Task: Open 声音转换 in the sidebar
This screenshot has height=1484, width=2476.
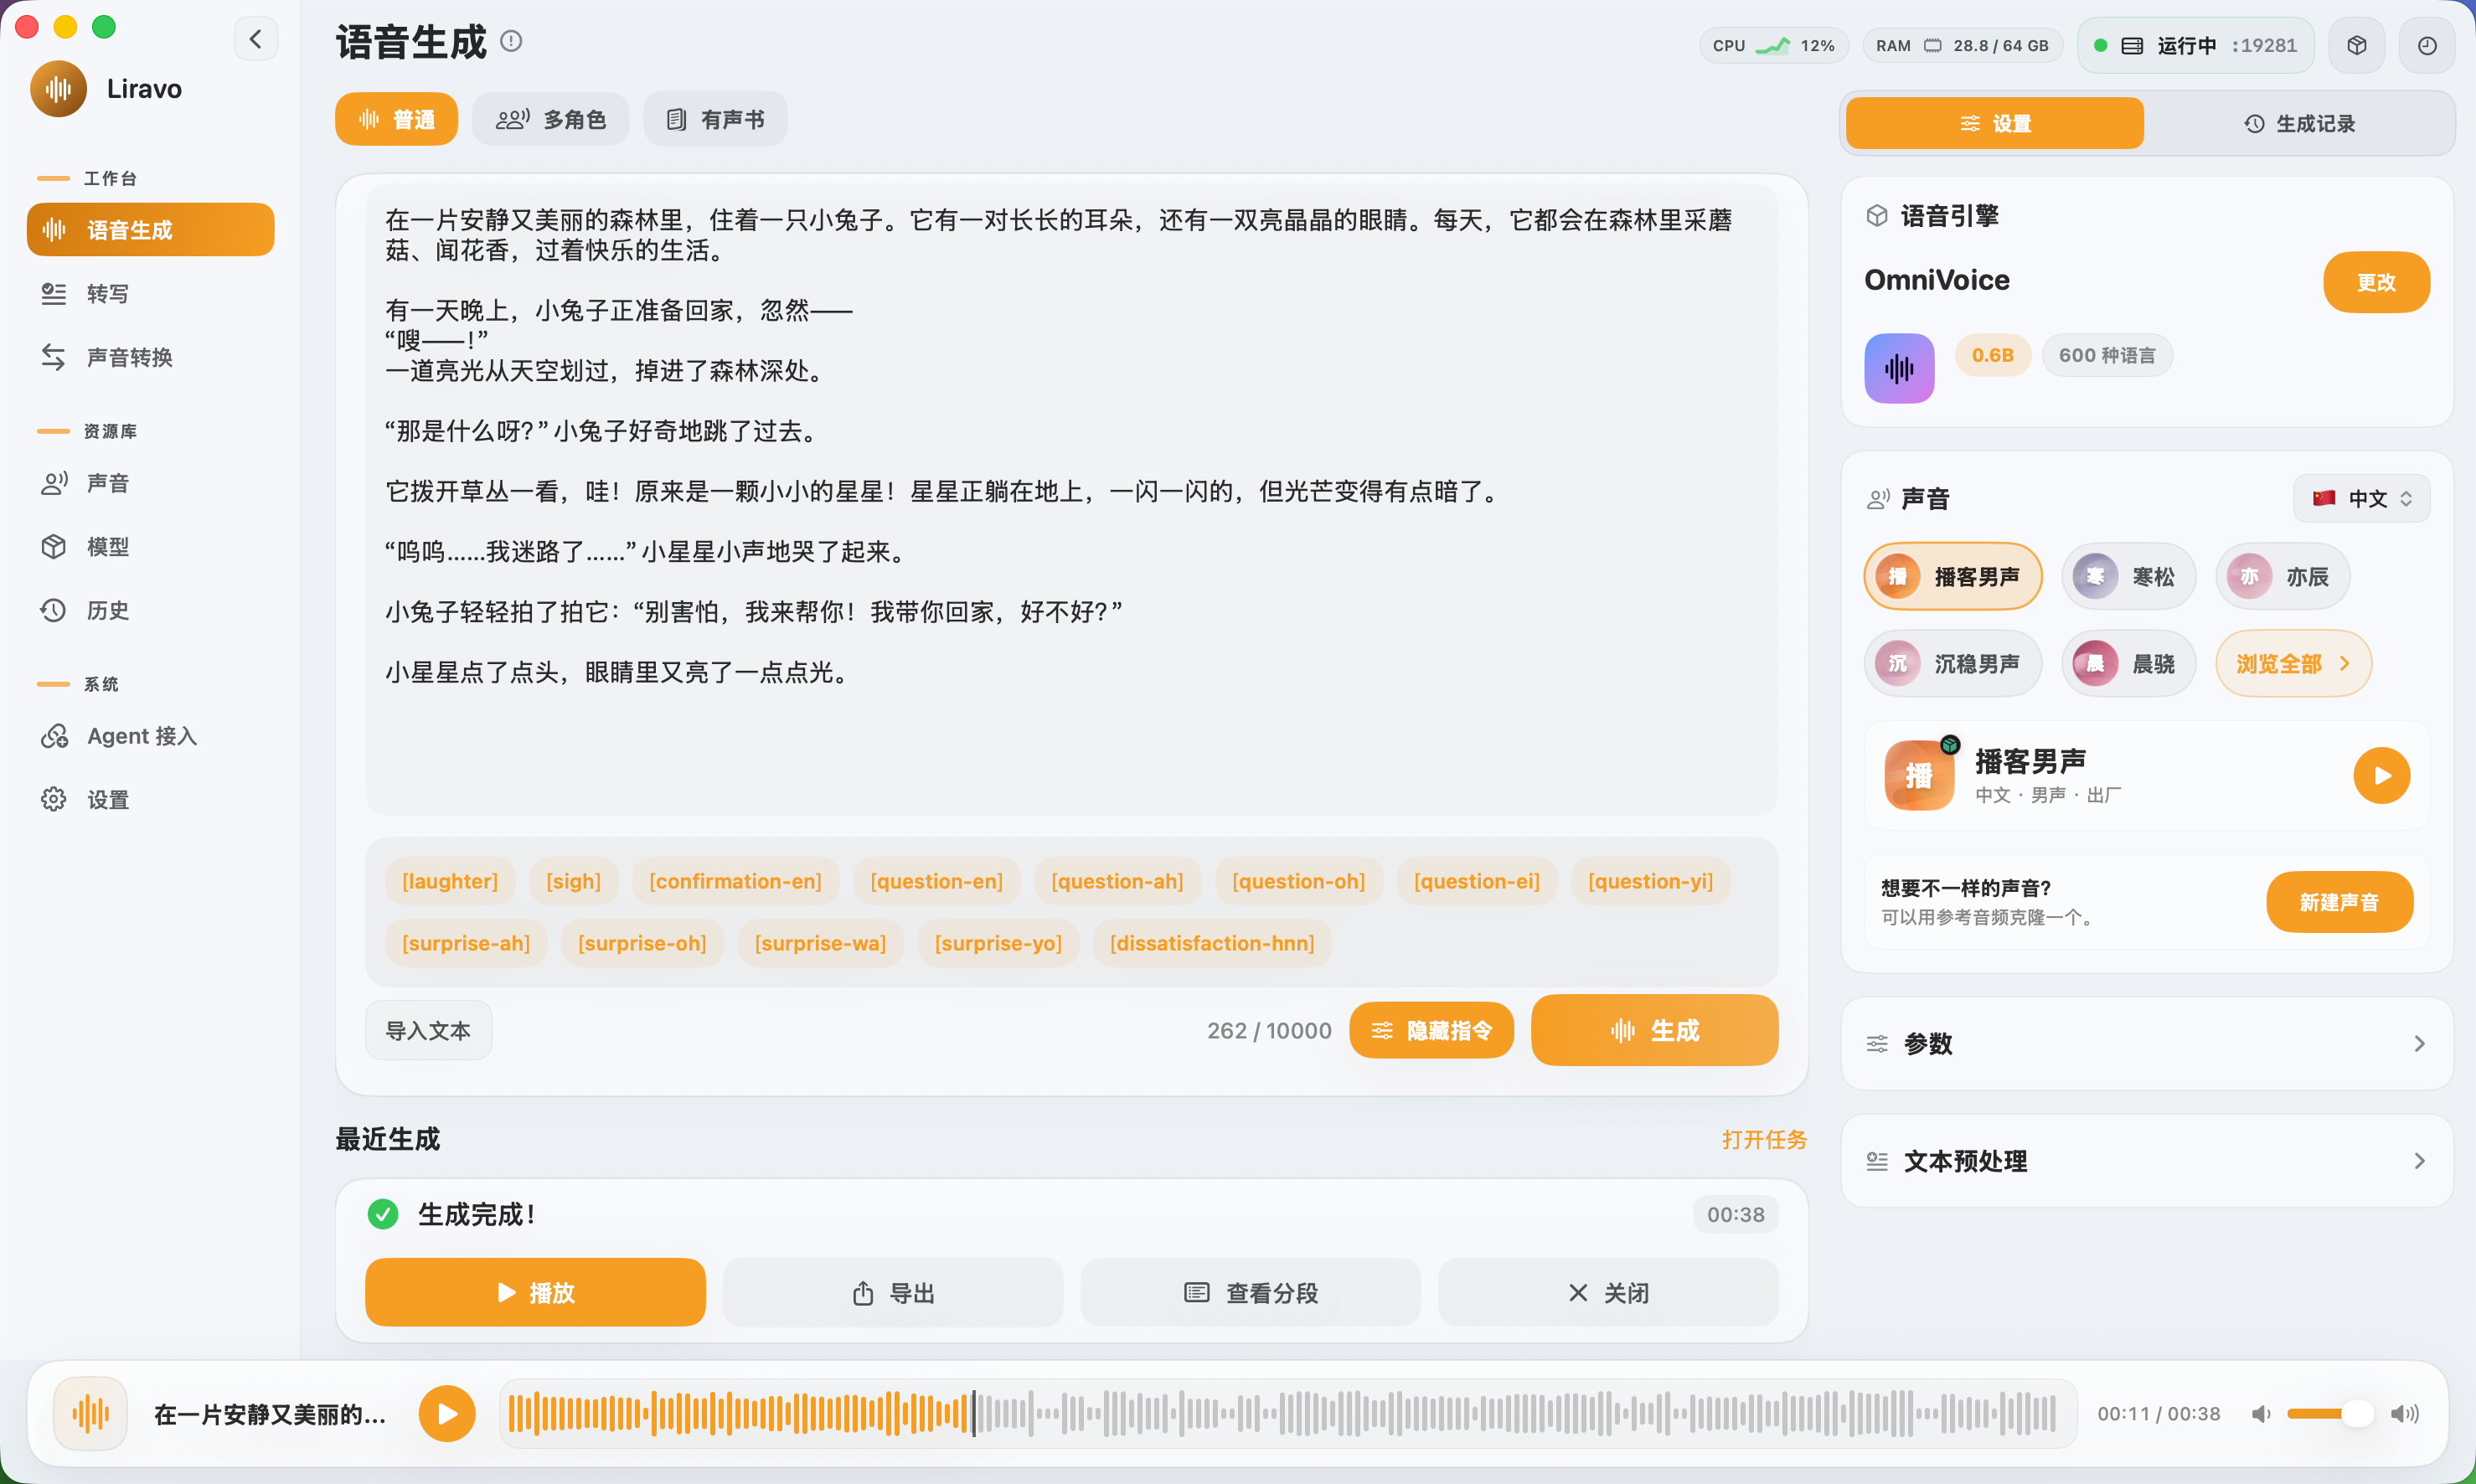Action: pyautogui.click(x=150, y=357)
